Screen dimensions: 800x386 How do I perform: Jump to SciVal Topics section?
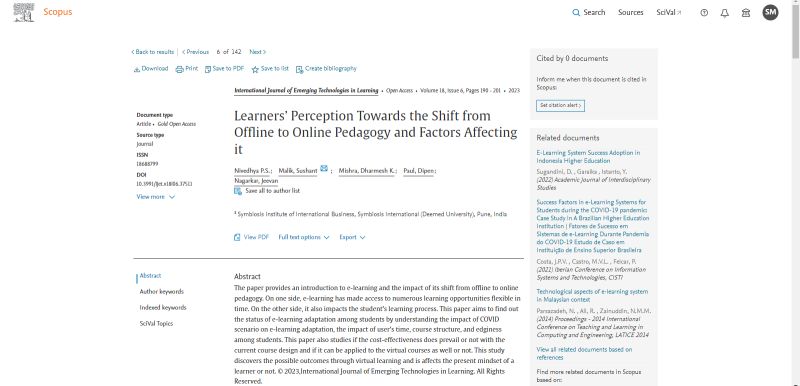coord(156,323)
